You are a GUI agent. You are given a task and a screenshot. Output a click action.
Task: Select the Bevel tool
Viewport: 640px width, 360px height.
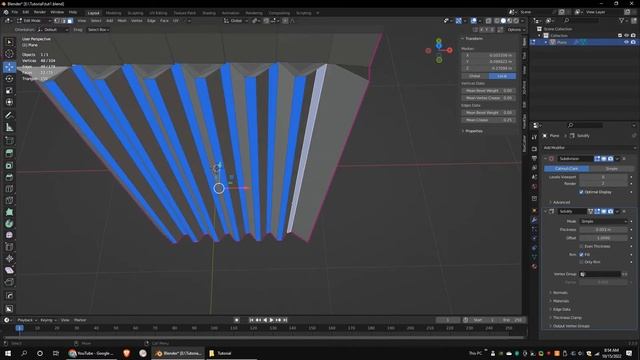(9, 177)
